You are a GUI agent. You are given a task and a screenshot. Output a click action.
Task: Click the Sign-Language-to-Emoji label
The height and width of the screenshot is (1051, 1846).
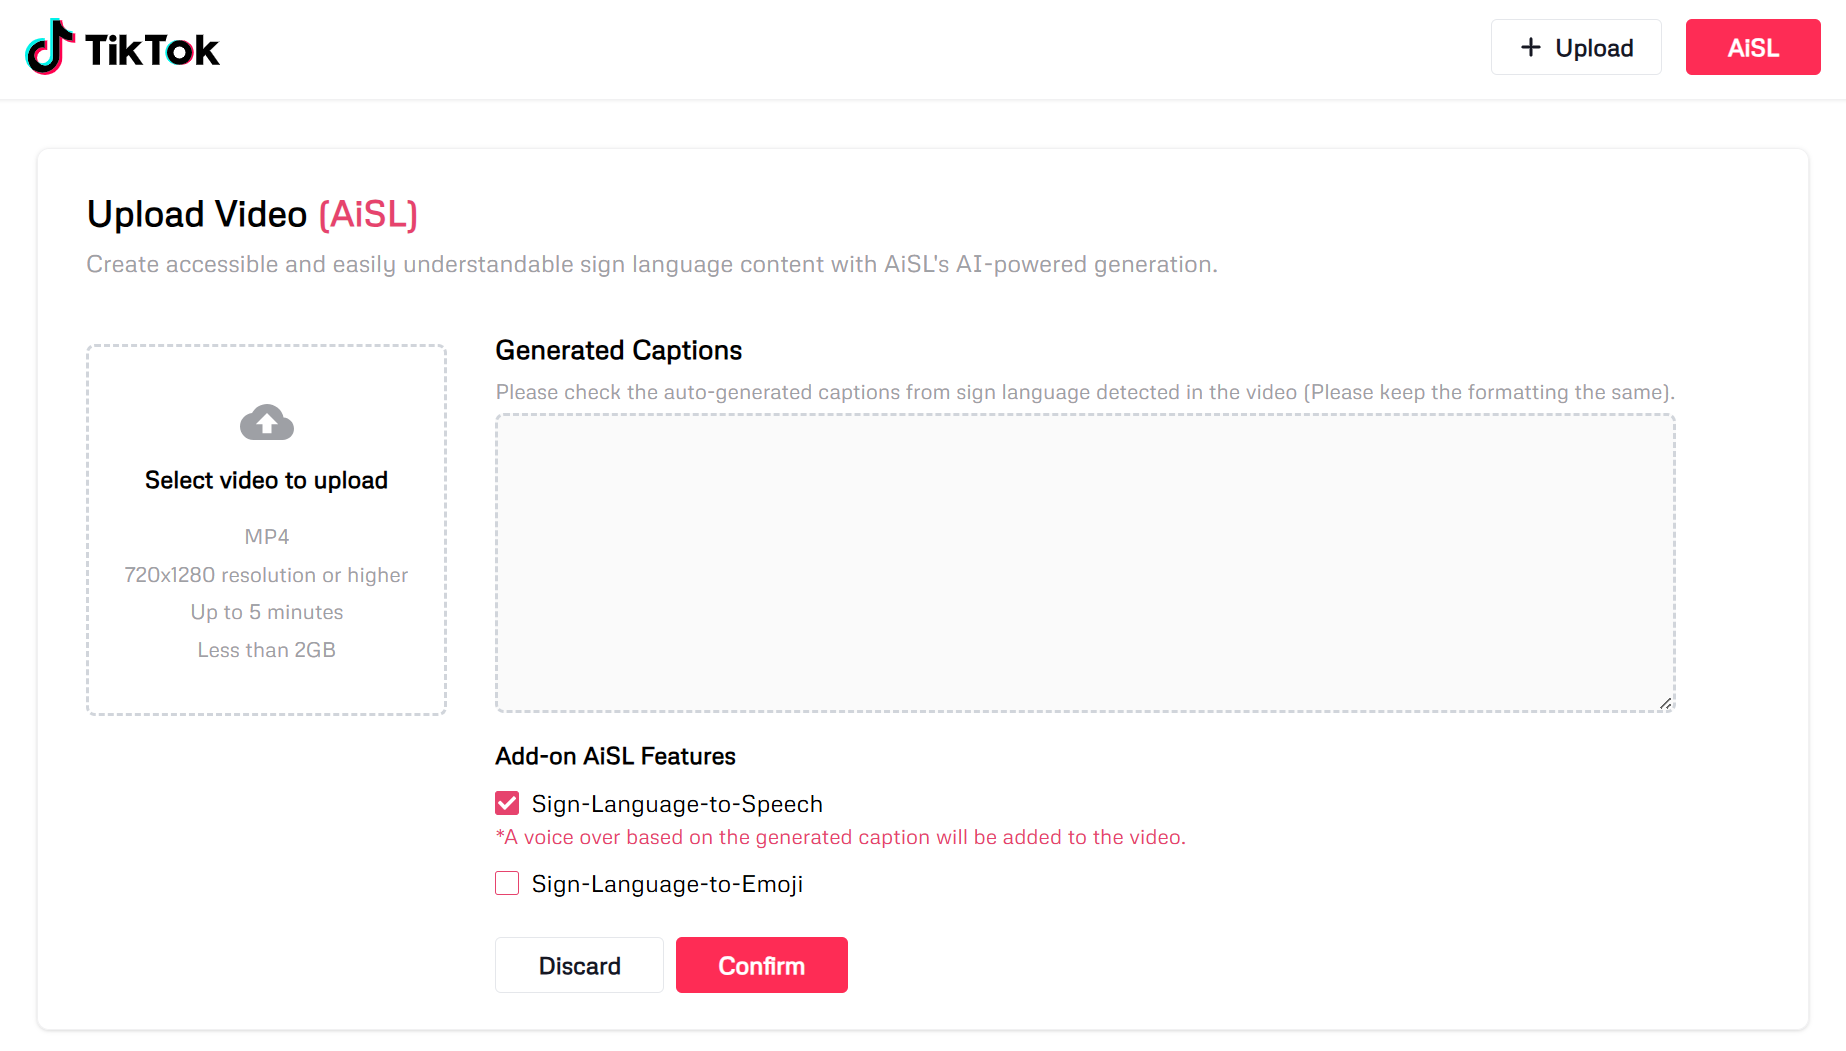pos(667,884)
